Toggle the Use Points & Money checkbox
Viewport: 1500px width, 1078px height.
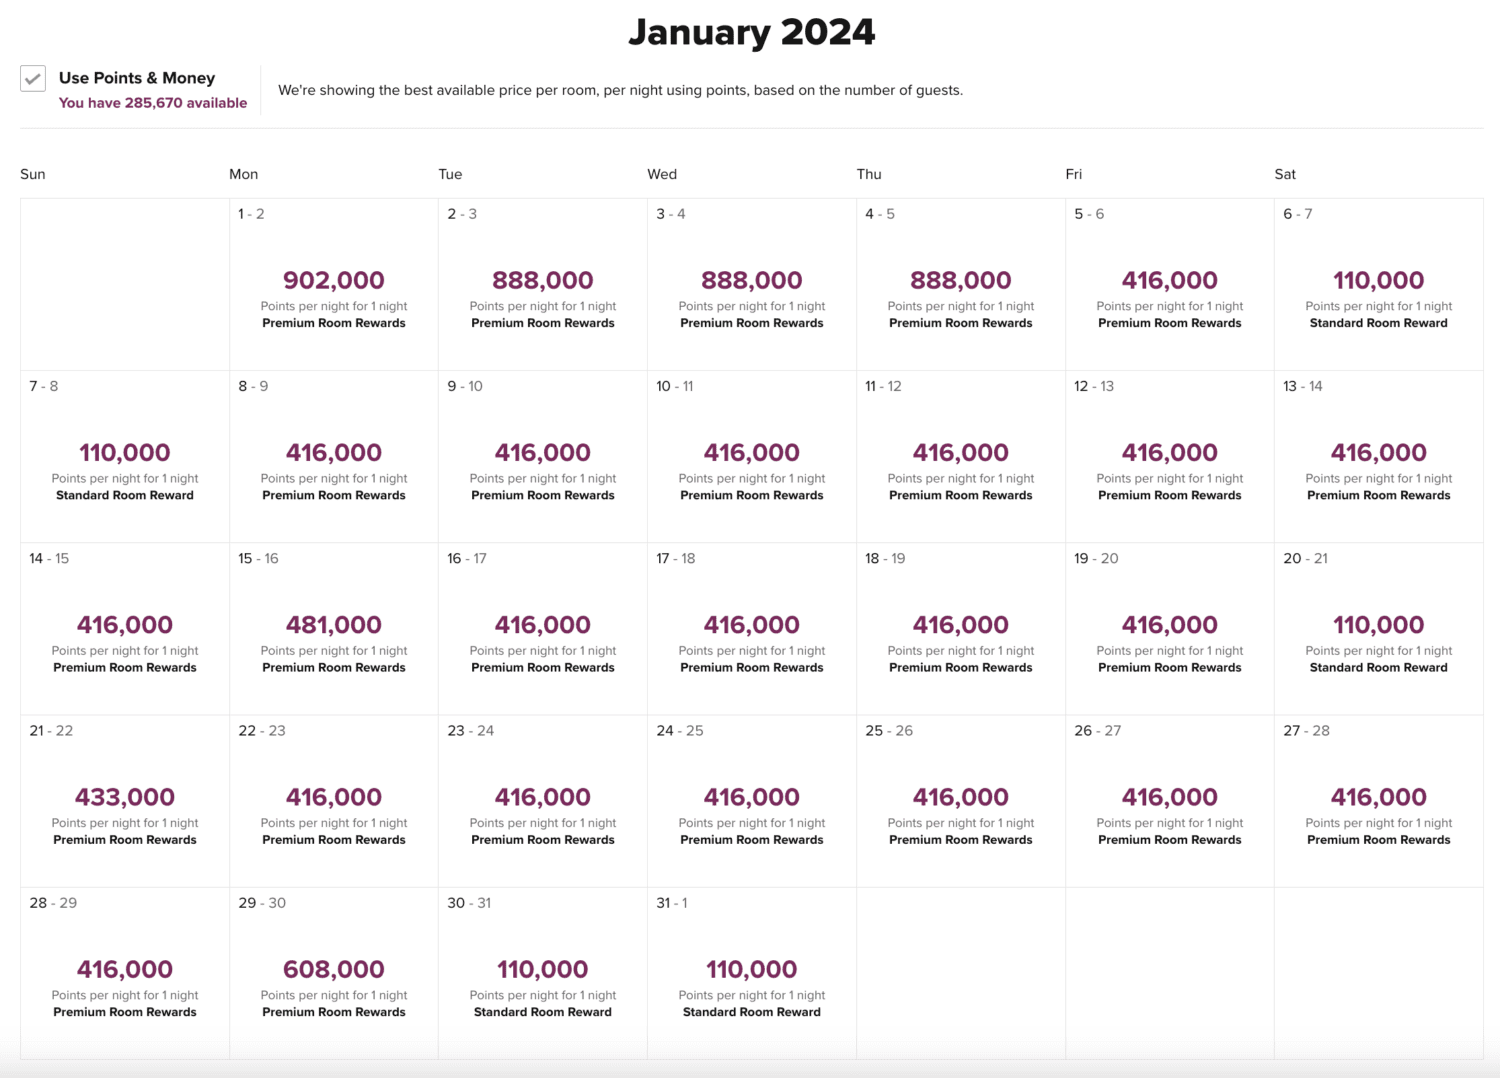pyautogui.click(x=33, y=79)
